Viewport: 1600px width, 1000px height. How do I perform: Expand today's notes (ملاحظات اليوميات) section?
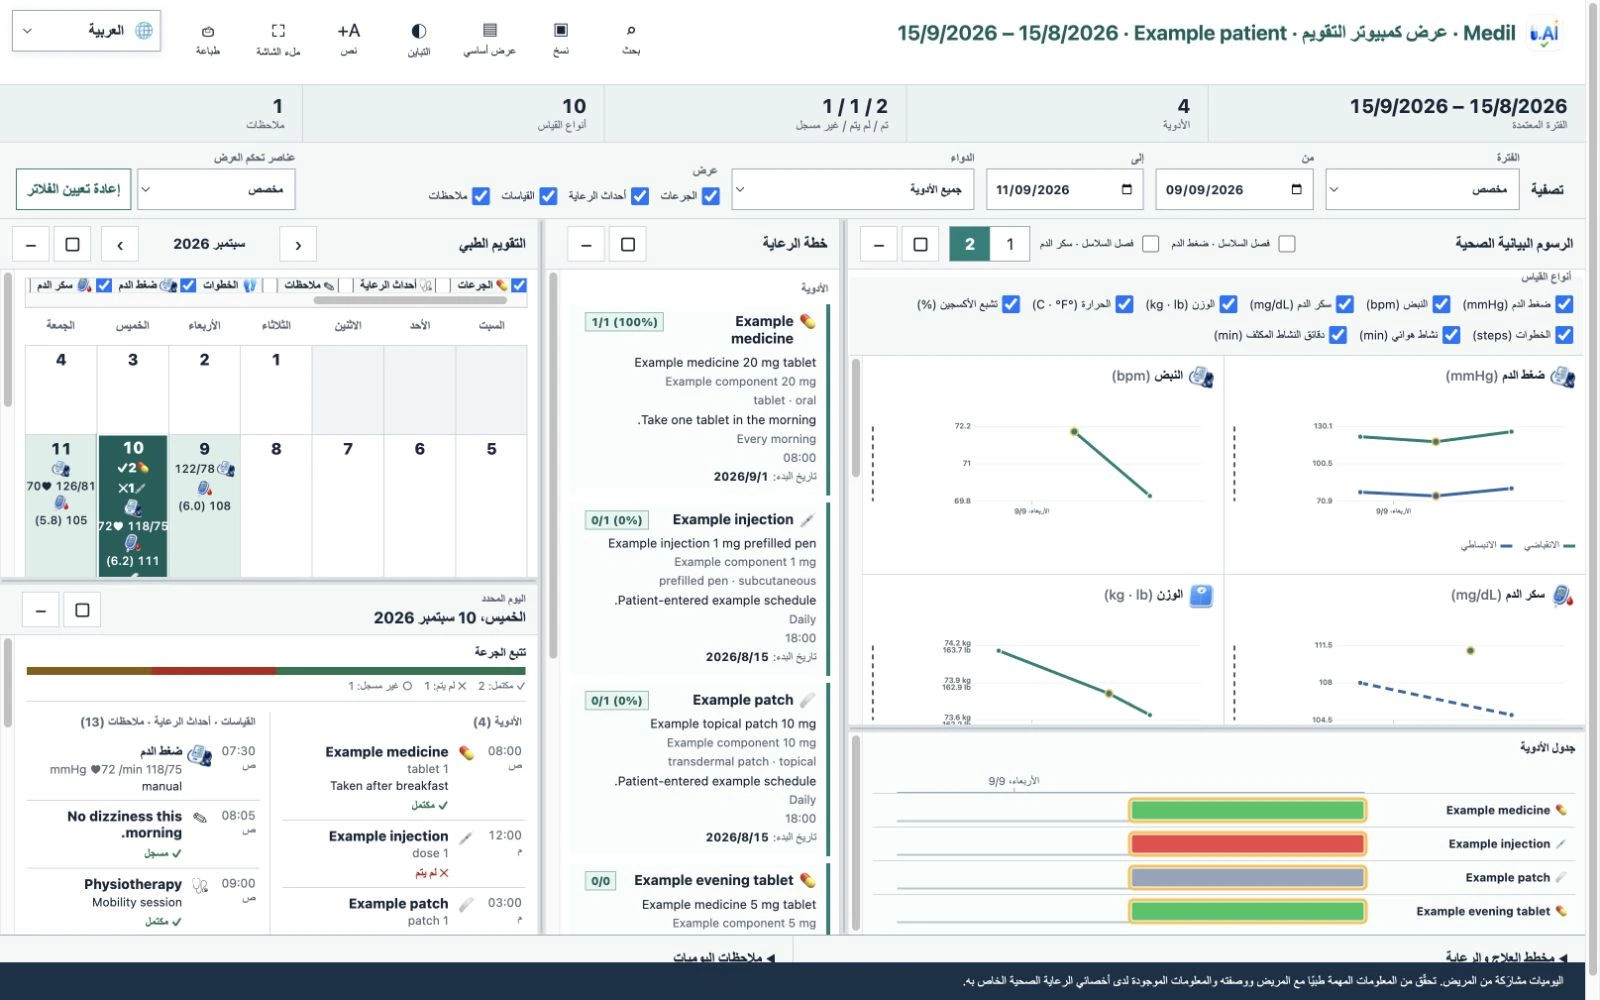coord(724,957)
